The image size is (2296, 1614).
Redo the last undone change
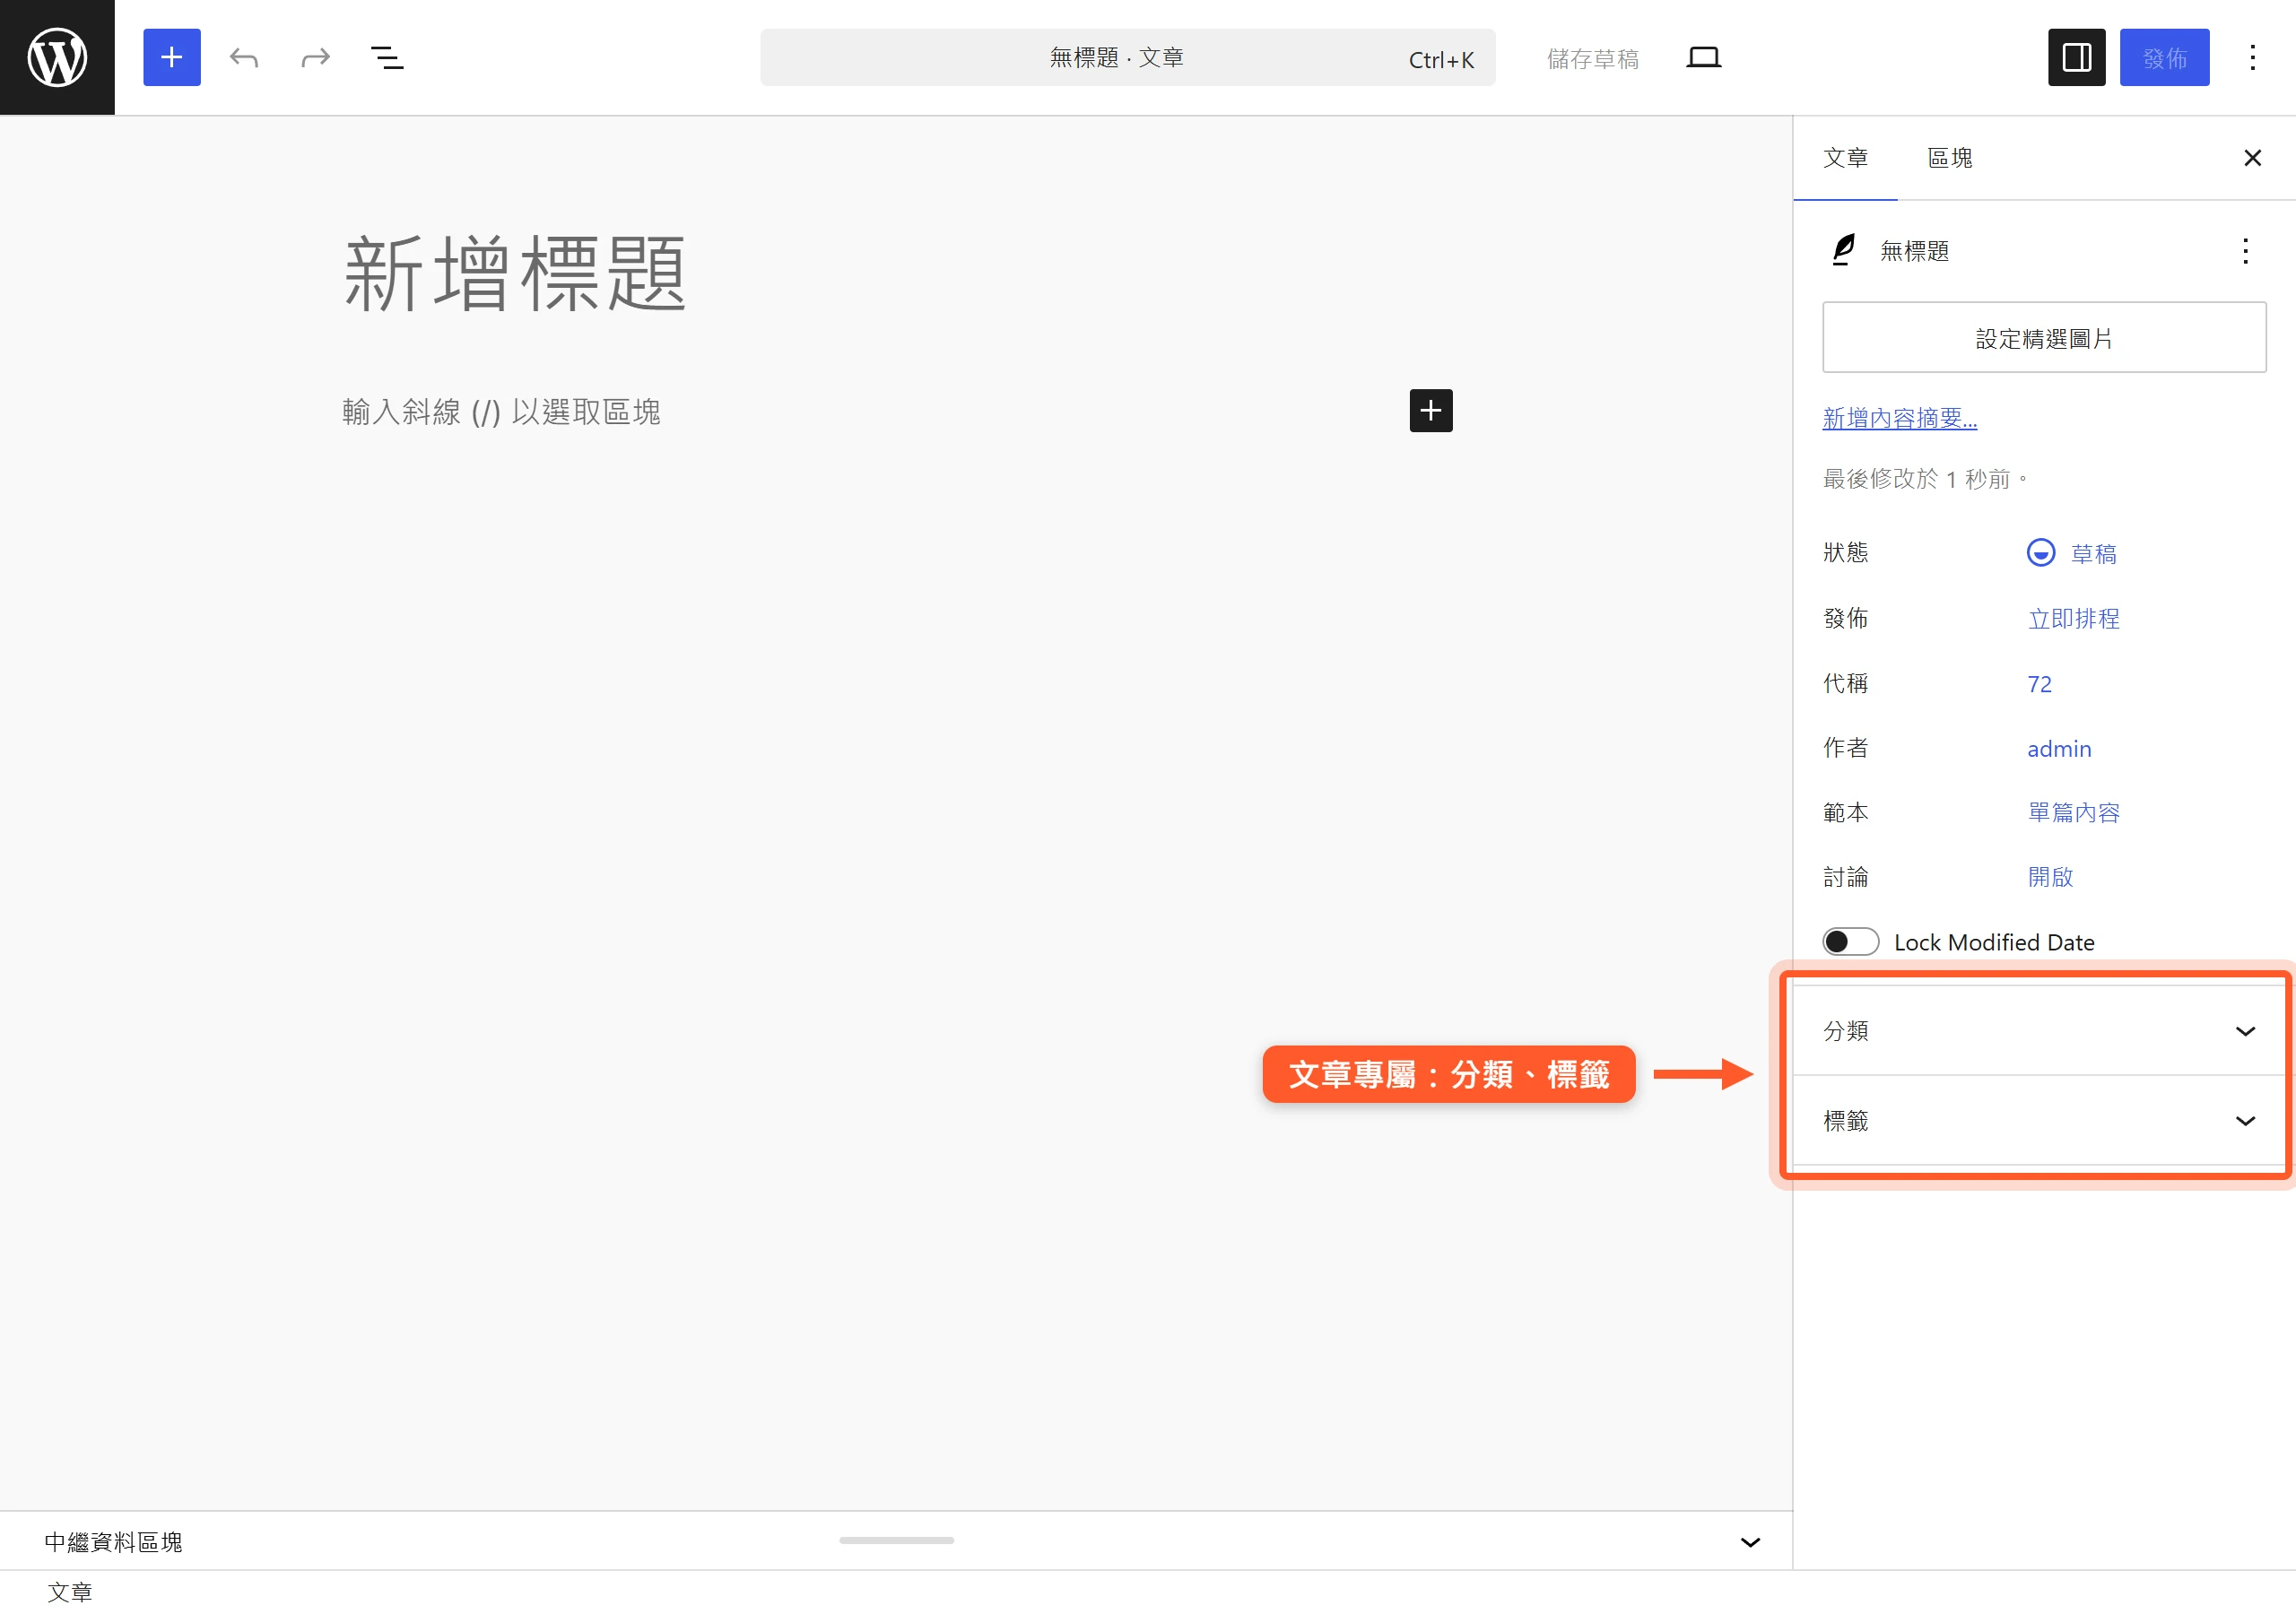click(315, 57)
